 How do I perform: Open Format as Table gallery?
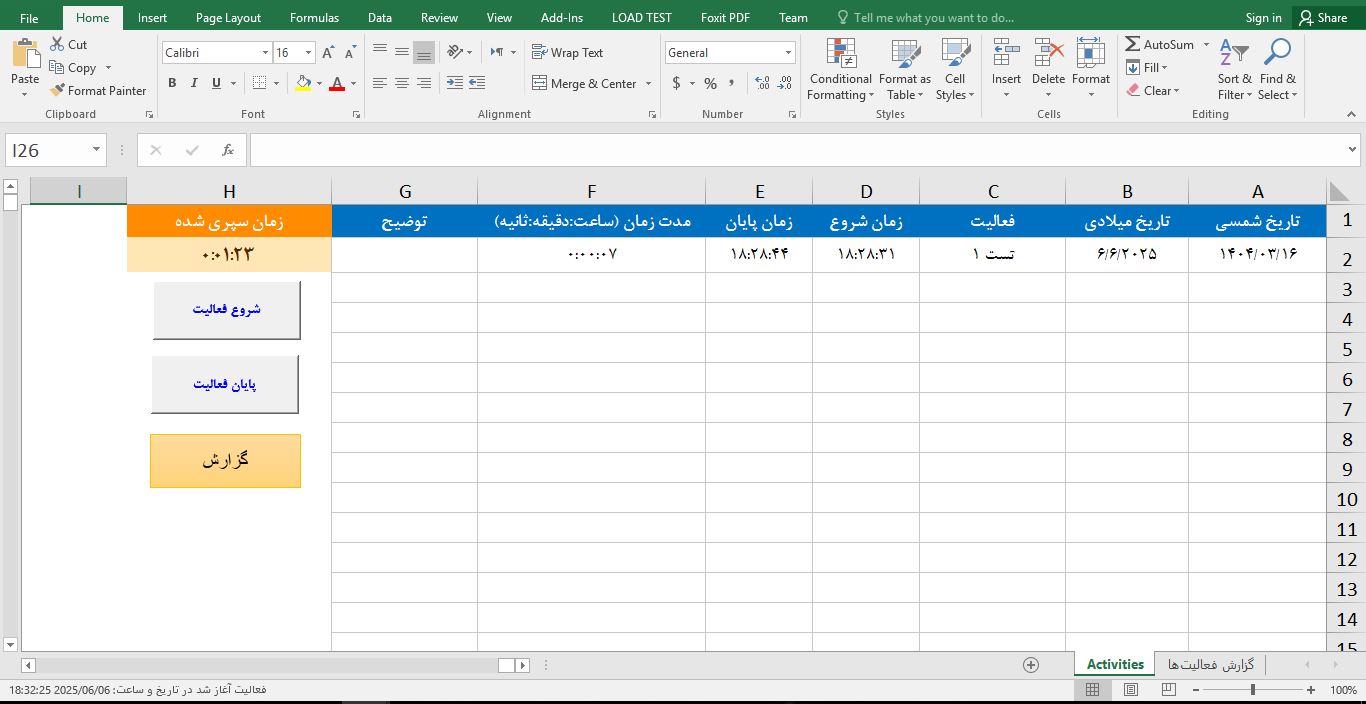click(905, 70)
